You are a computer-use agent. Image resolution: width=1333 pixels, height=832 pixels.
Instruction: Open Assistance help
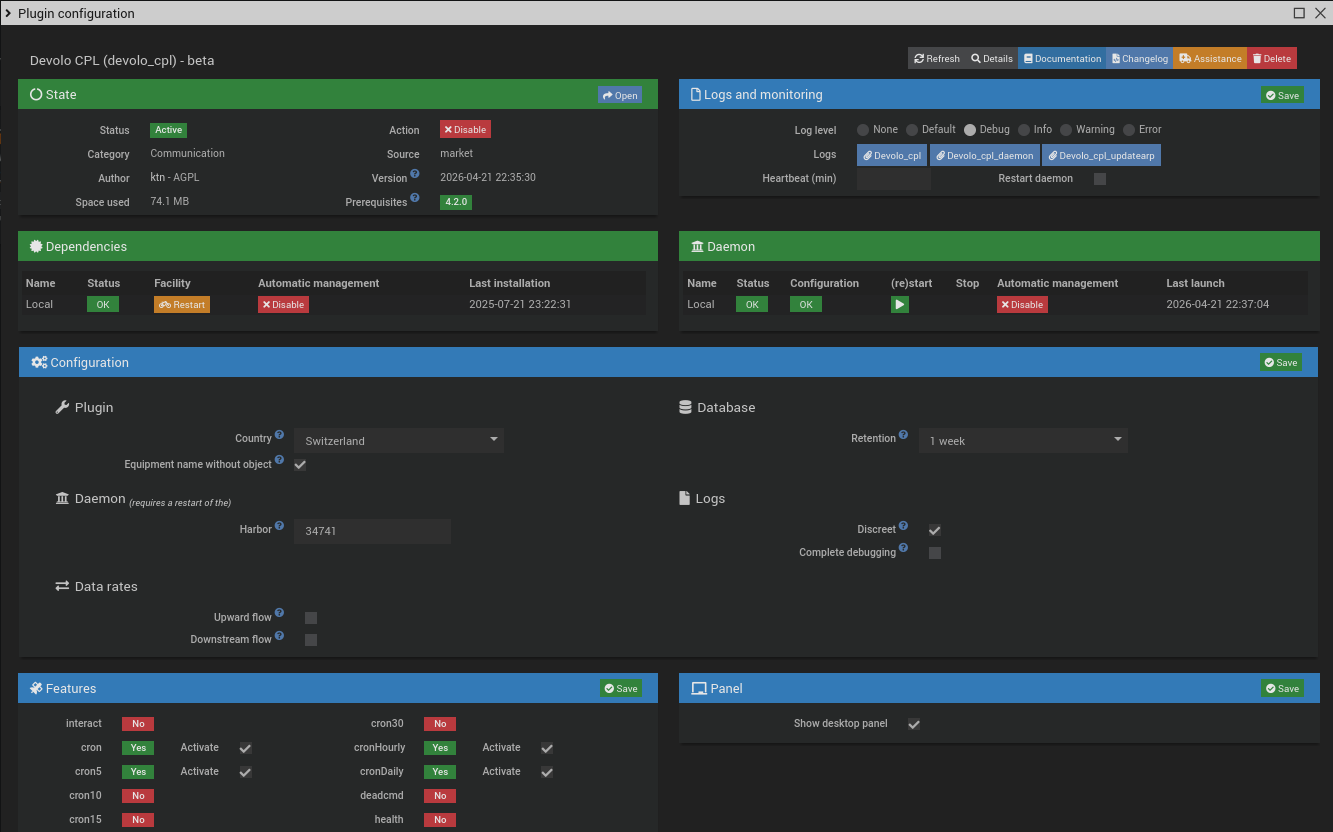[1210, 59]
